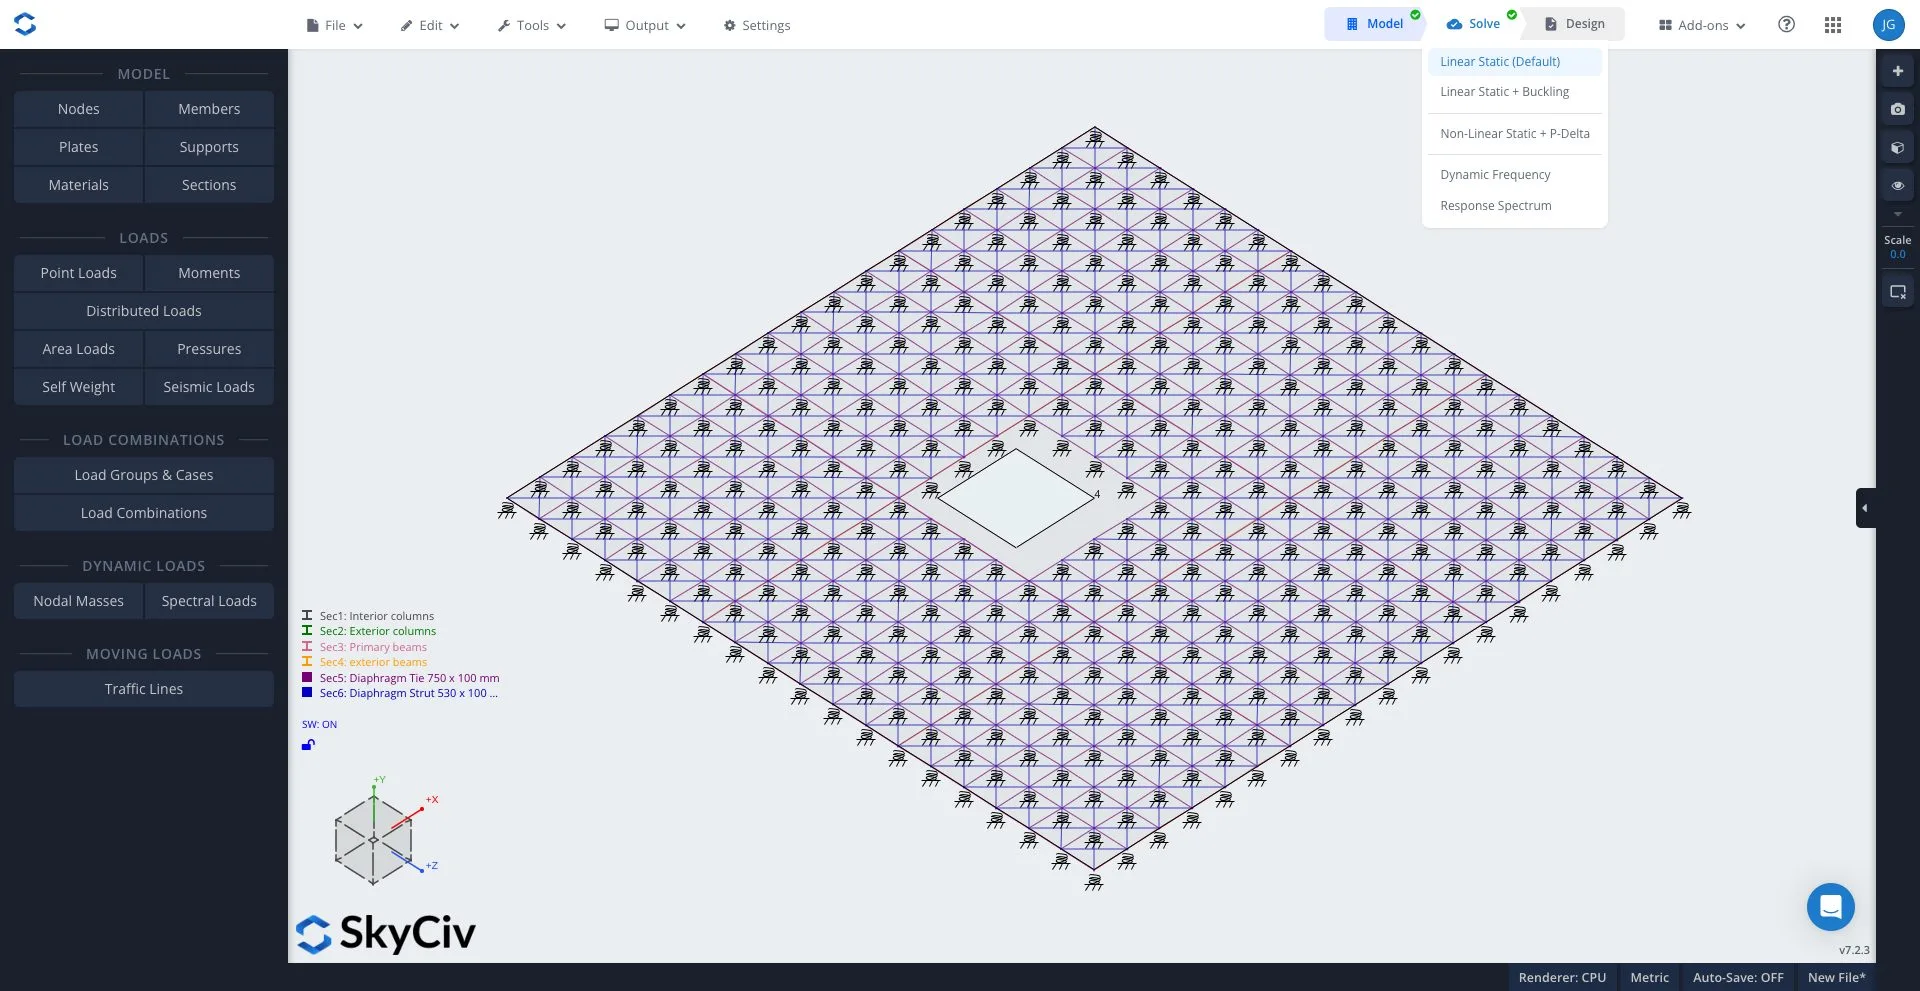Click the help question mark icon
Image resolution: width=1920 pixels, height=991 pixels.
(x=1786, y=25)
